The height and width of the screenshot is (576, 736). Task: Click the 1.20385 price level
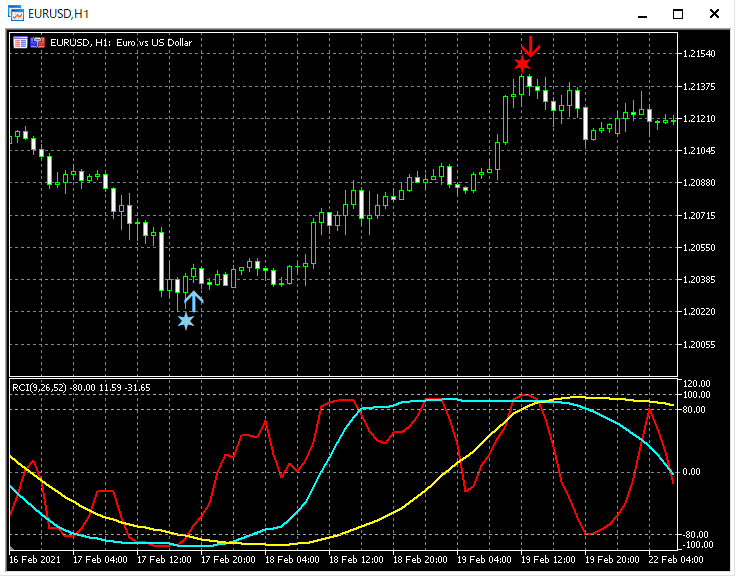coord(699,280)
